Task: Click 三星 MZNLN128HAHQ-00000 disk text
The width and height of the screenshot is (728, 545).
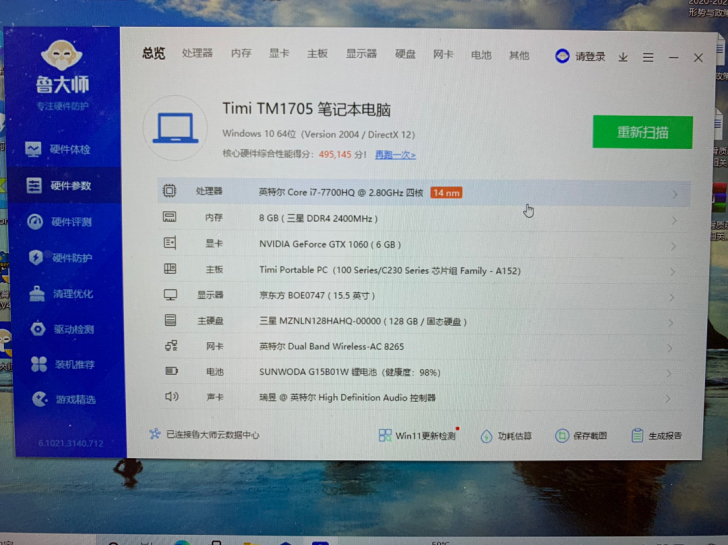Action: (x=363, y=321)
